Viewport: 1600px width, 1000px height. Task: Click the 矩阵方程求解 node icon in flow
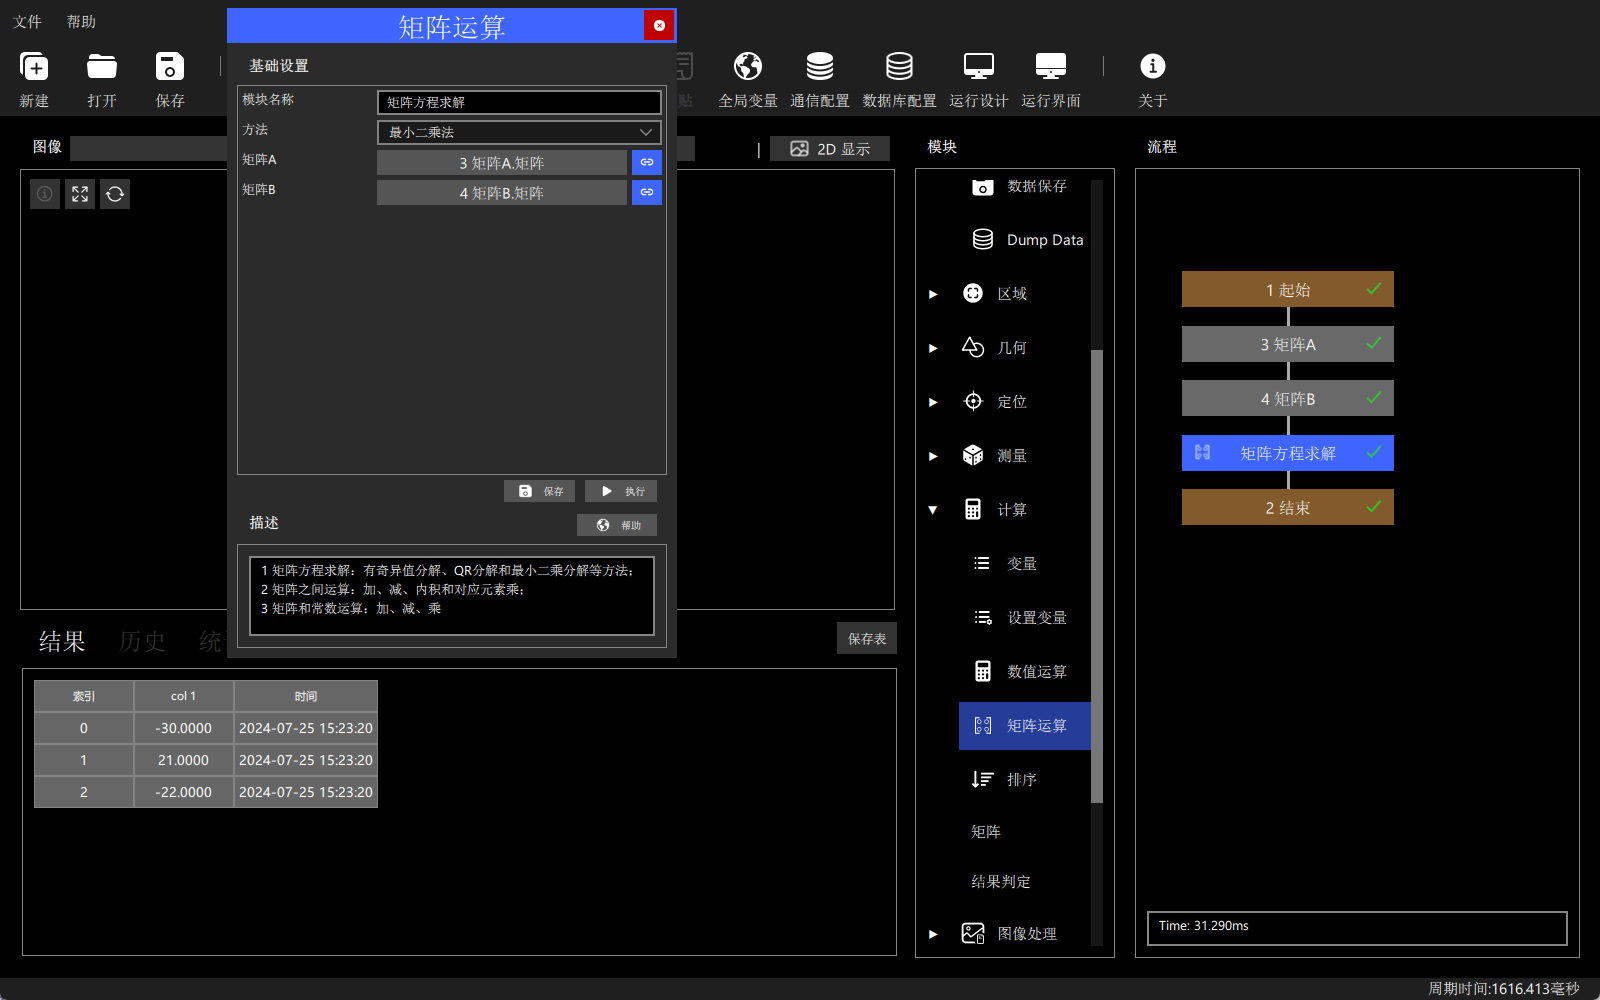[x=1203, y=453]
